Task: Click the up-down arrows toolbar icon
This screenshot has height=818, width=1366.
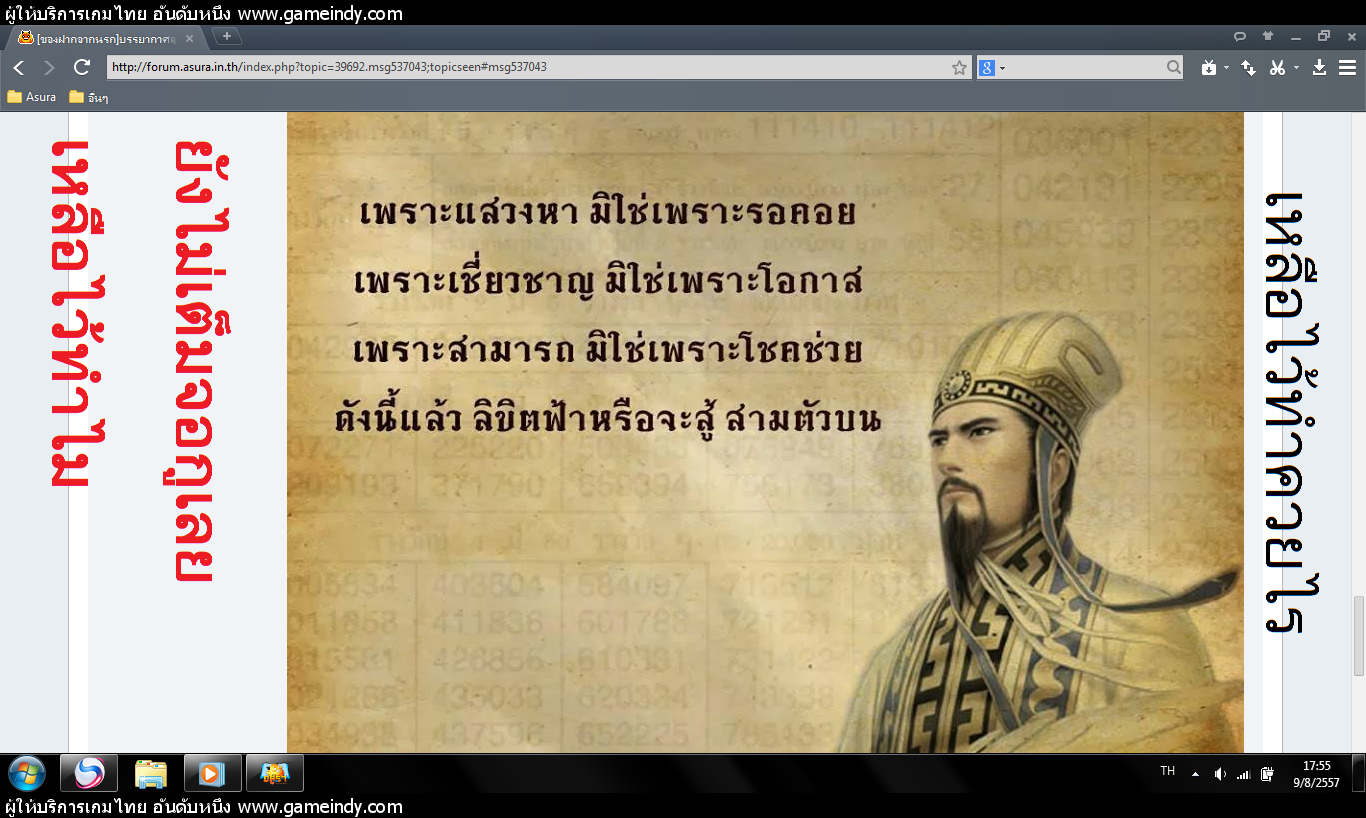Action: point(1249,67)
